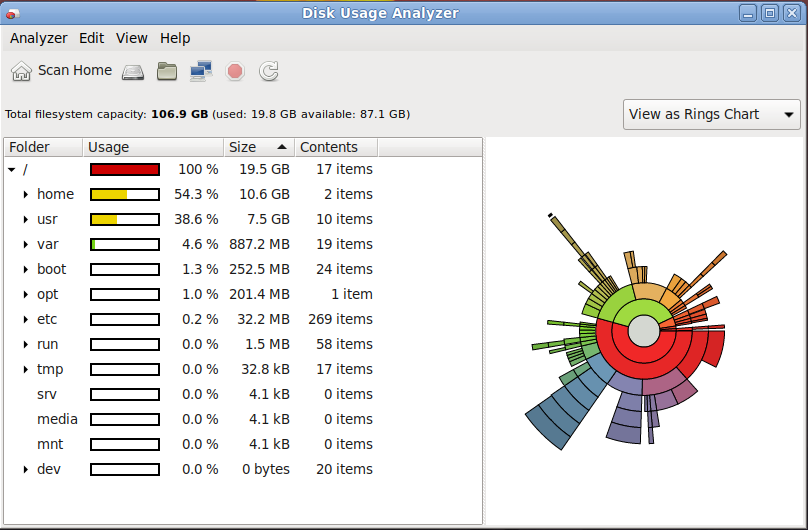
Task: Scan filesystem using the hard drive icon
Action: (x=133, y=71)
